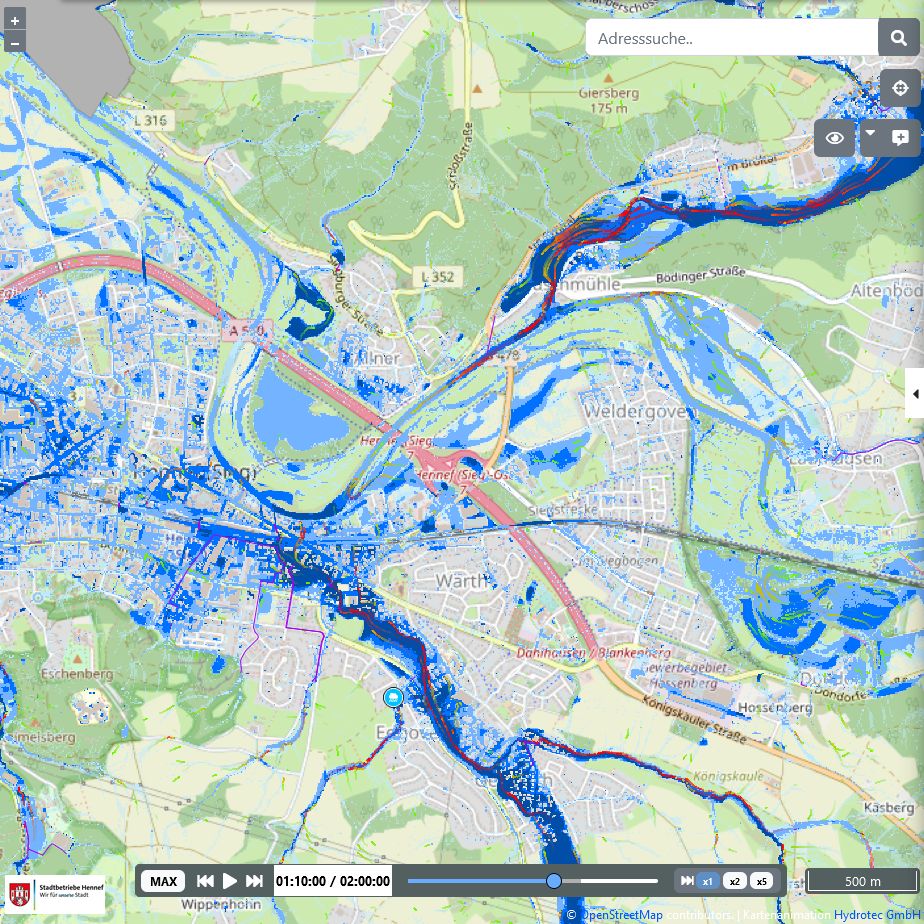924x924 pixels.
Task: Skip to animation end
Action: click(255, 881)
